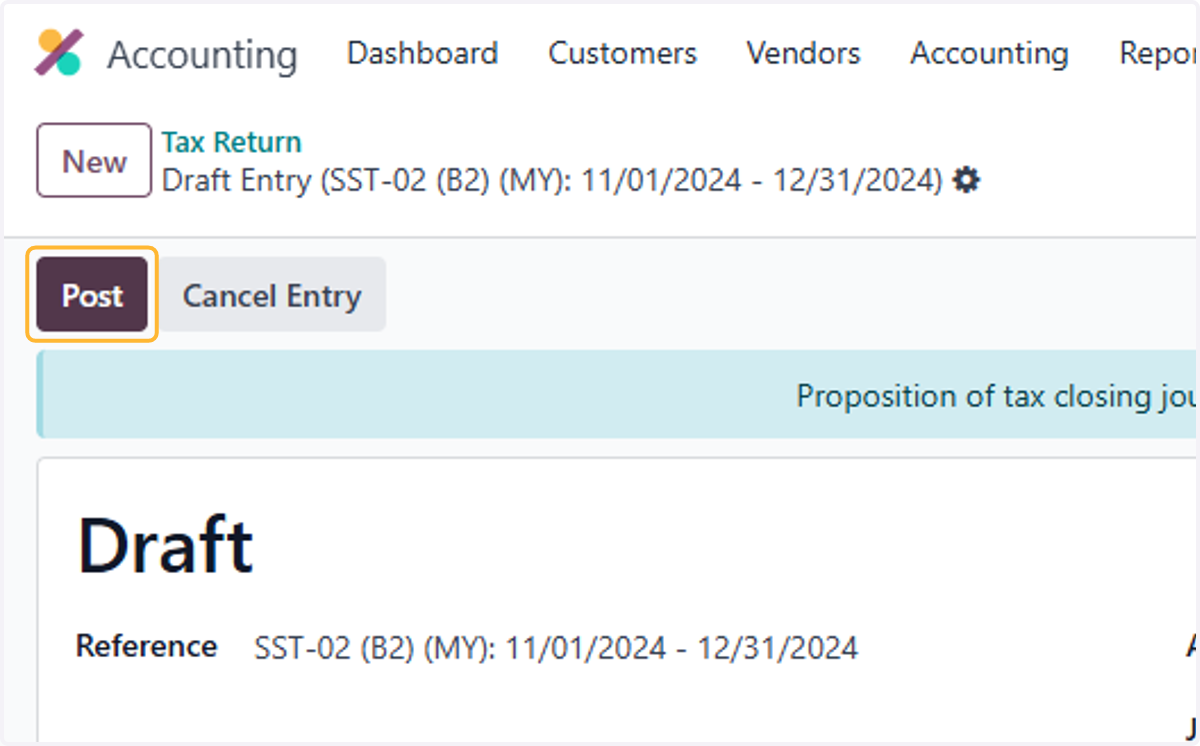The image size is (1200, 746).
Task: Open the Dashboard menu
Action: tap(422, 53)
